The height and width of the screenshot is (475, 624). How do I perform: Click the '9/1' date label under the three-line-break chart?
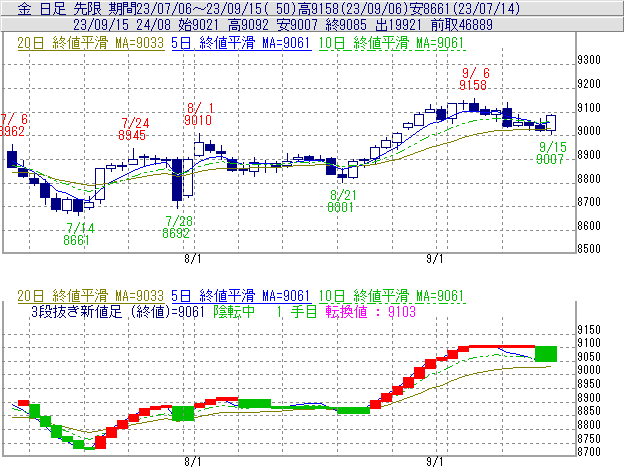coord(435,461)
